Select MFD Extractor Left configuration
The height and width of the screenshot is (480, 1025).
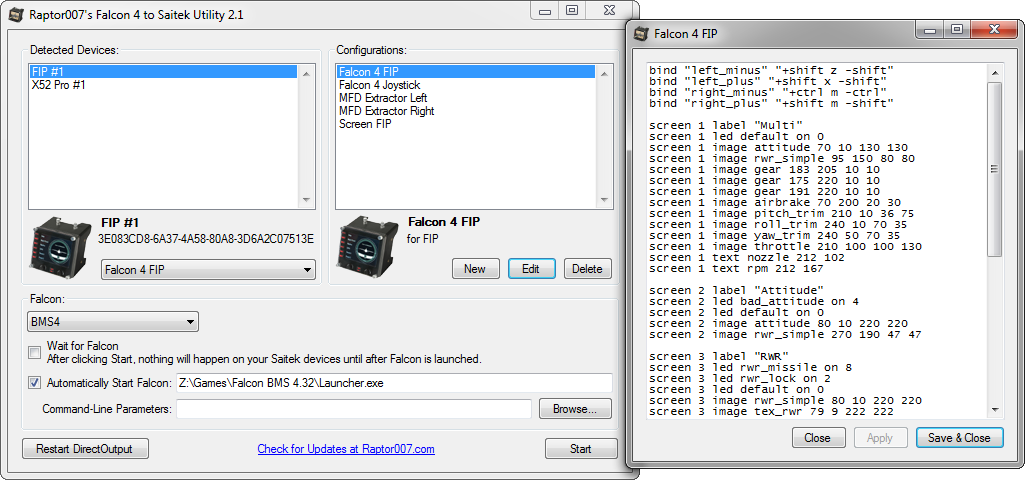465,98
